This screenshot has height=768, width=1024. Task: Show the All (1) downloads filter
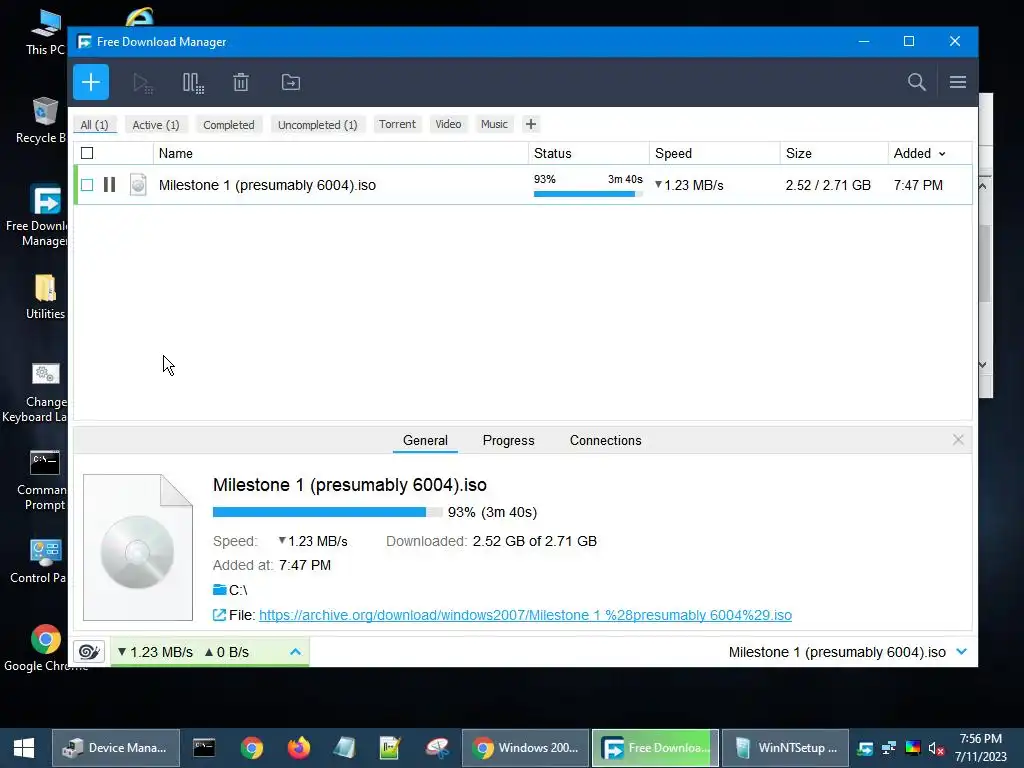tap(94, 125)
